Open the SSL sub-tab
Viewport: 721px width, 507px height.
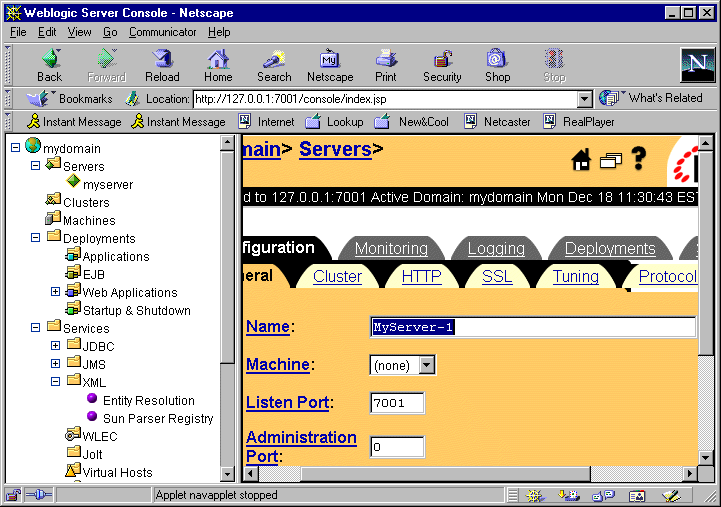click(497, 276)
